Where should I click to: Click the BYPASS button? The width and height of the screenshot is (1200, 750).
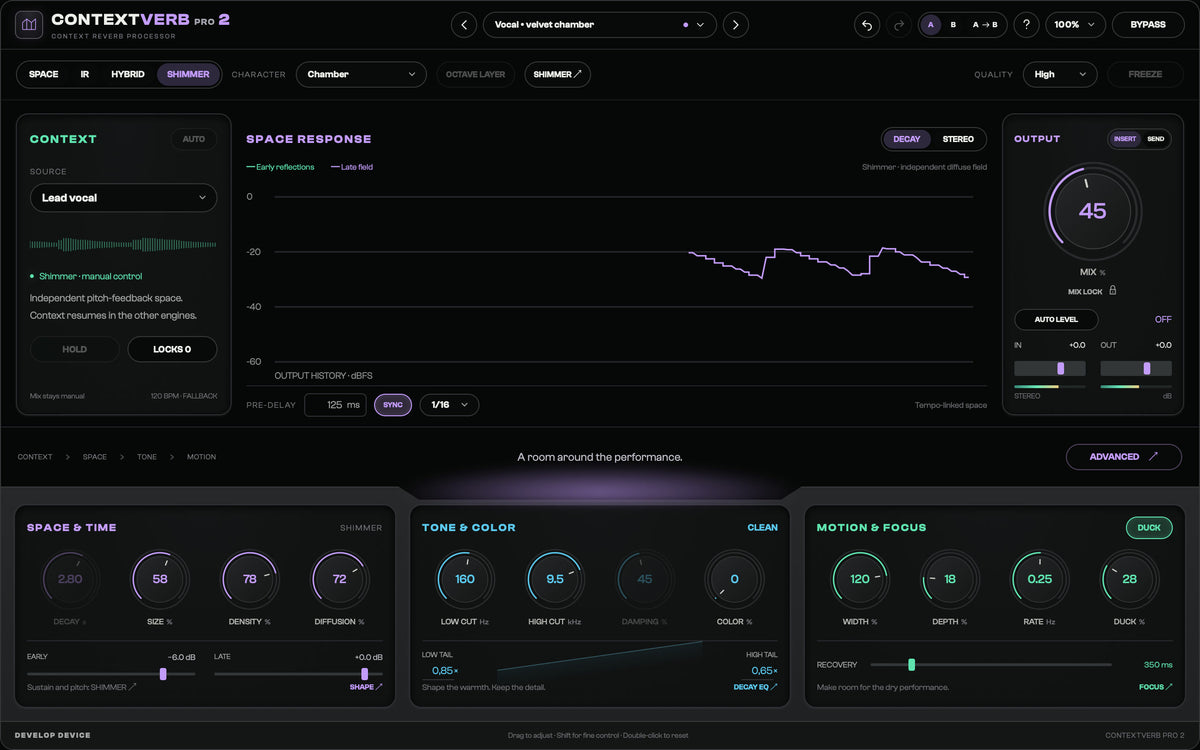coord(1148,24)
